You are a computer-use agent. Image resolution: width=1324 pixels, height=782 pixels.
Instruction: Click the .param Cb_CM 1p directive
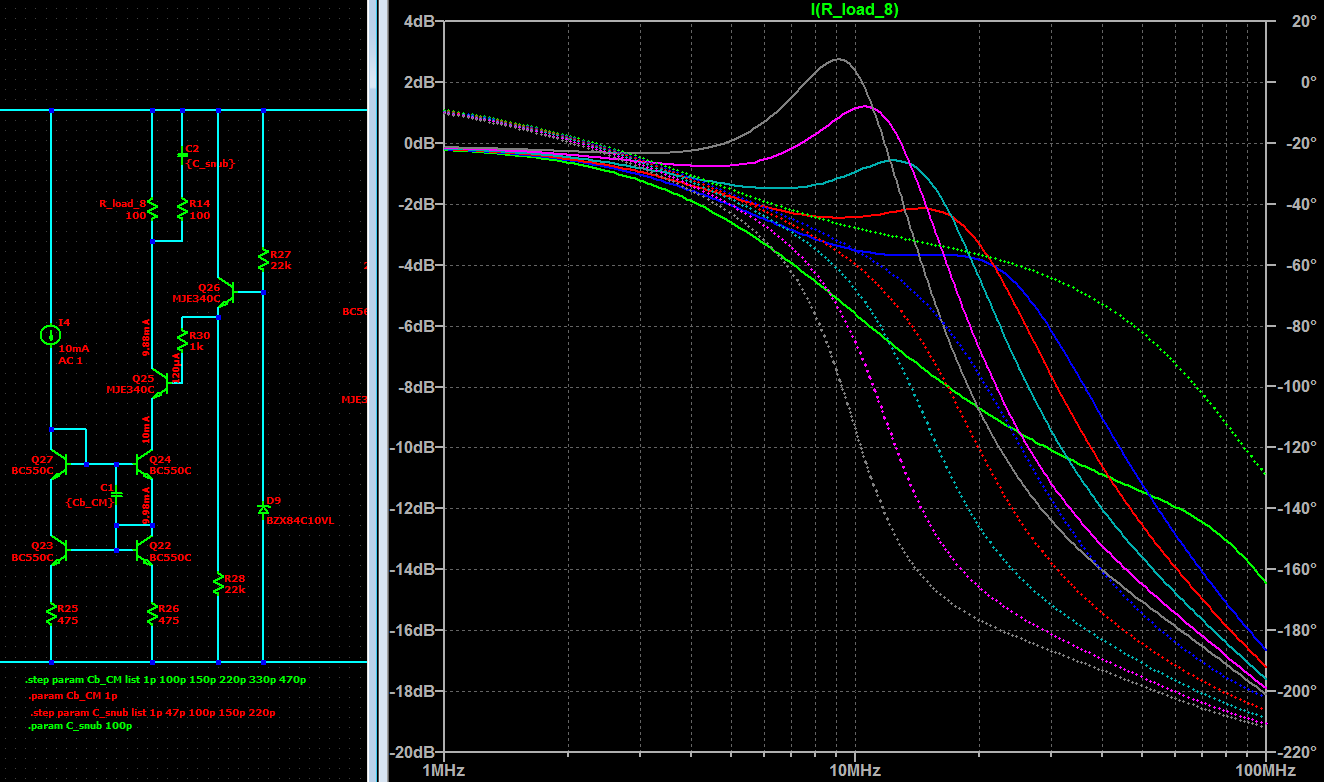[73, 695]
